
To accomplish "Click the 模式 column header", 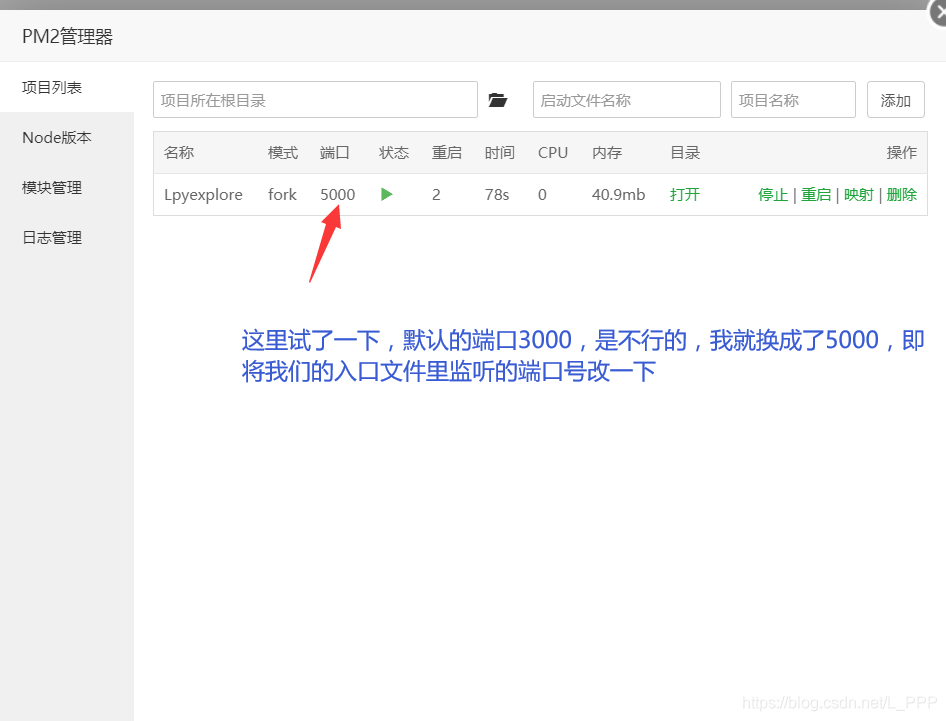I will pyautogui.click(x=282, y=152).
